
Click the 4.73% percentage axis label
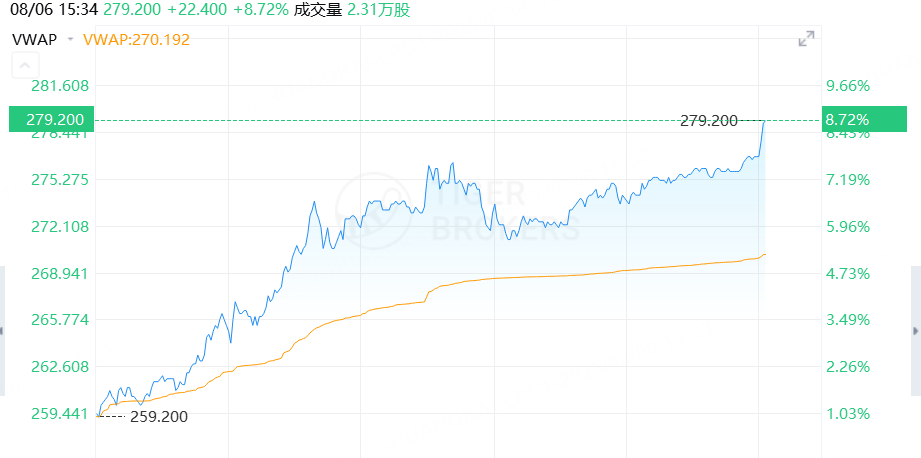click(x=847, y=273)
